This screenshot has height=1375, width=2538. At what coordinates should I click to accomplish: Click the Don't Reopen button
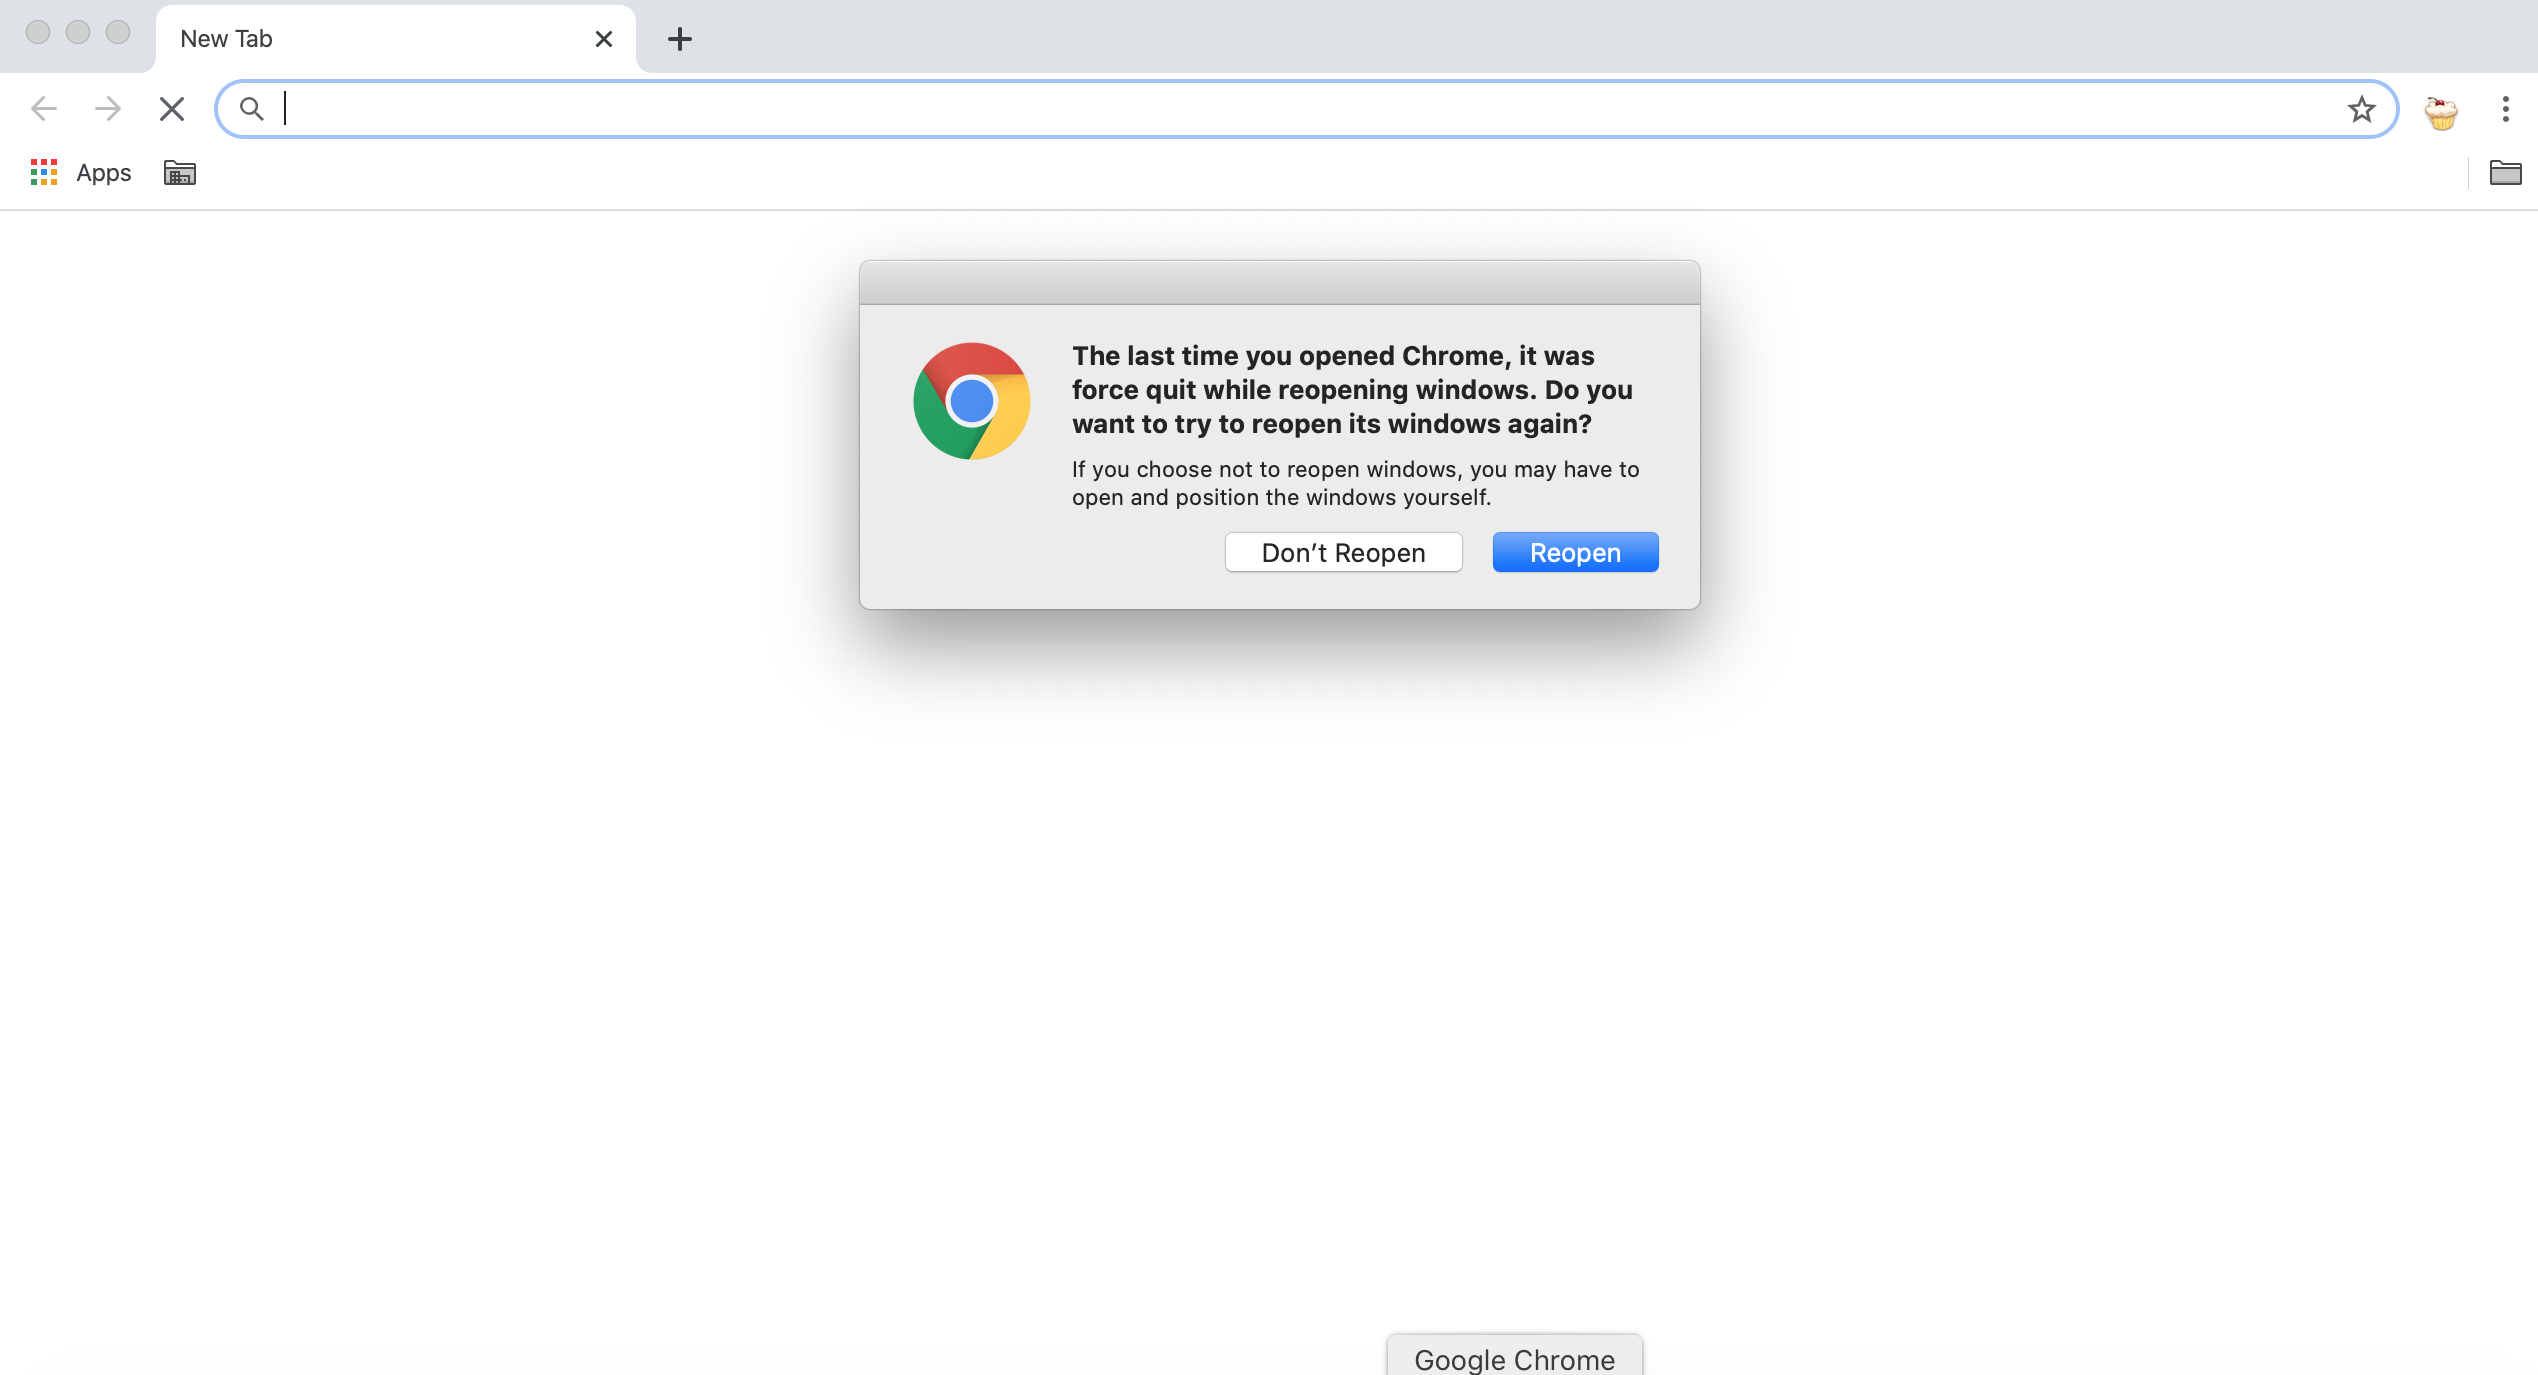click(x=1343, y=552)
